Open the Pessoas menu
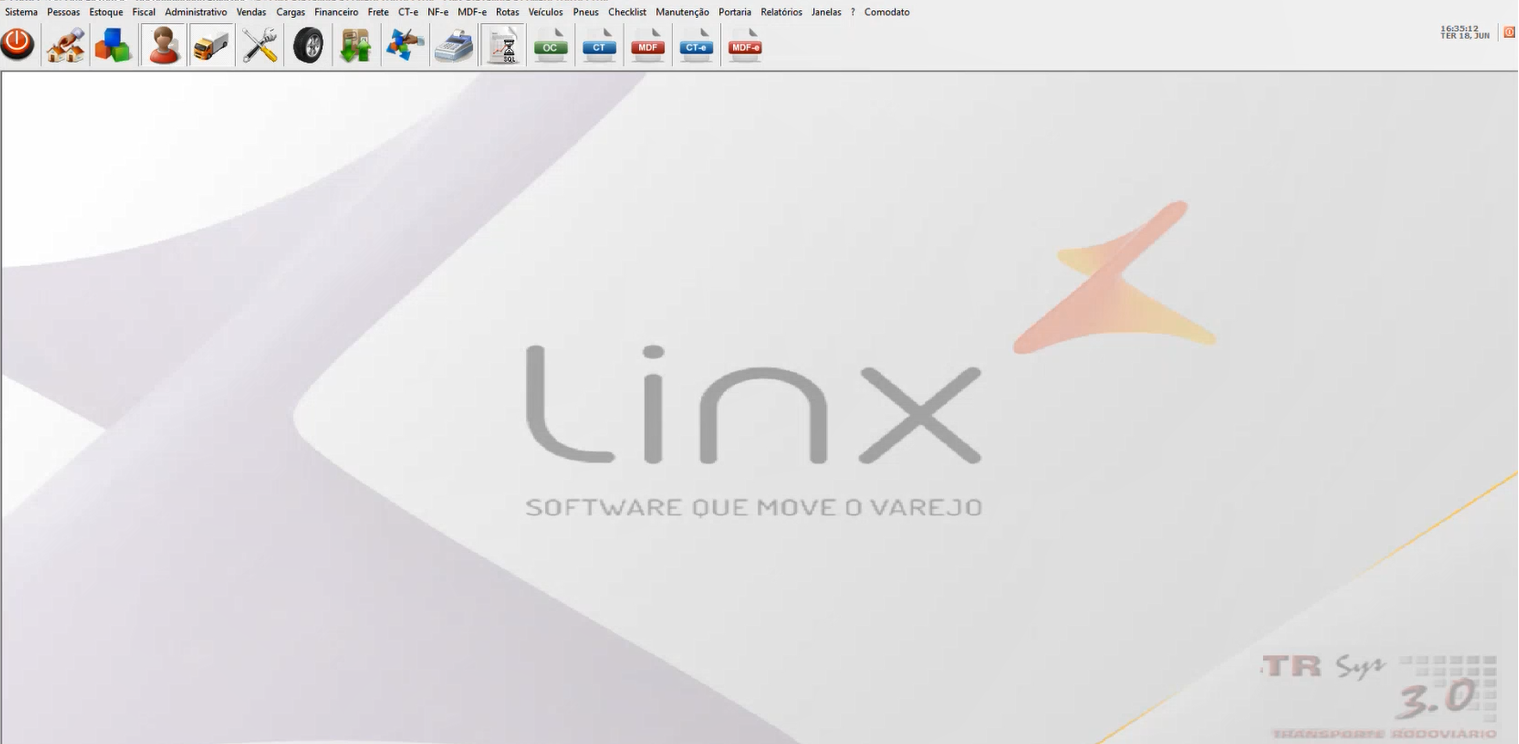Viewport: 1519px width, 744px height. click(63, 12)
